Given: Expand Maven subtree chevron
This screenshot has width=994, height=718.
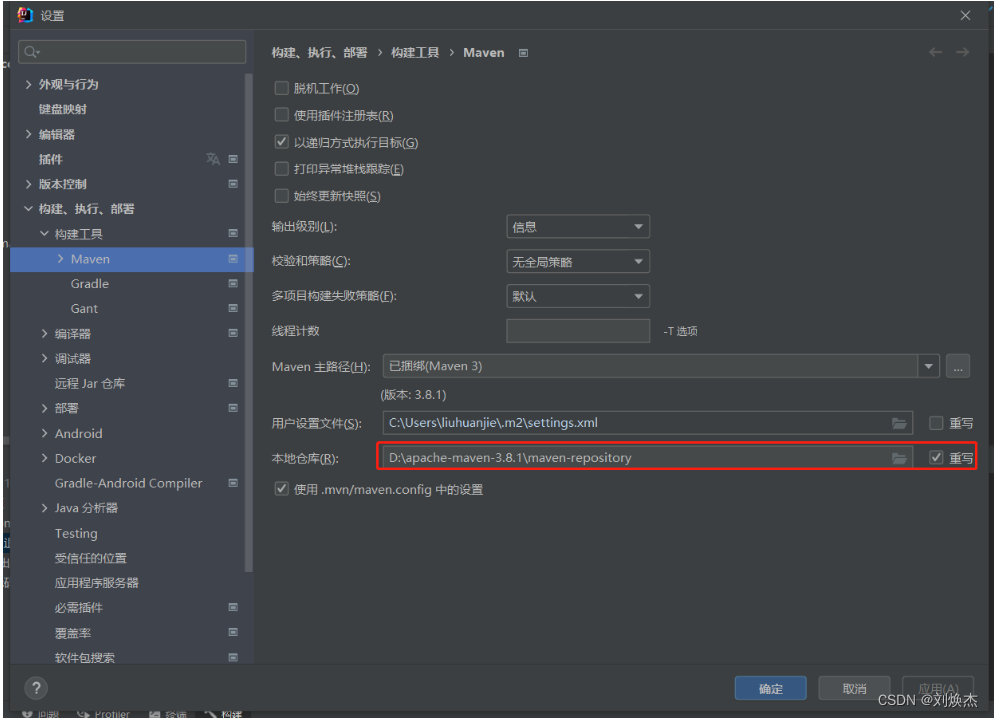Looking at the screenshot, I should pyautogui.click(x=61, y=259).
